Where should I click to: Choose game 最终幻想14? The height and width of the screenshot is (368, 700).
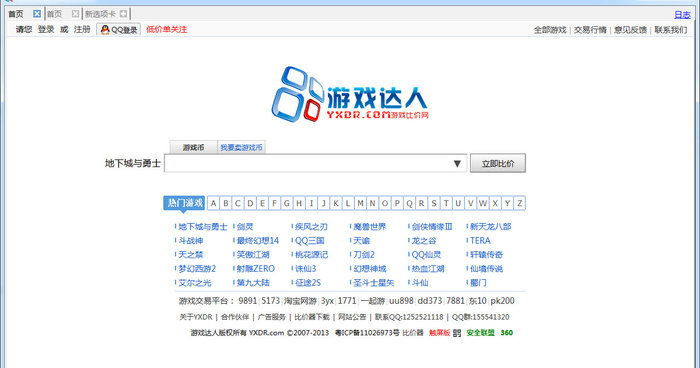[258, 241]
